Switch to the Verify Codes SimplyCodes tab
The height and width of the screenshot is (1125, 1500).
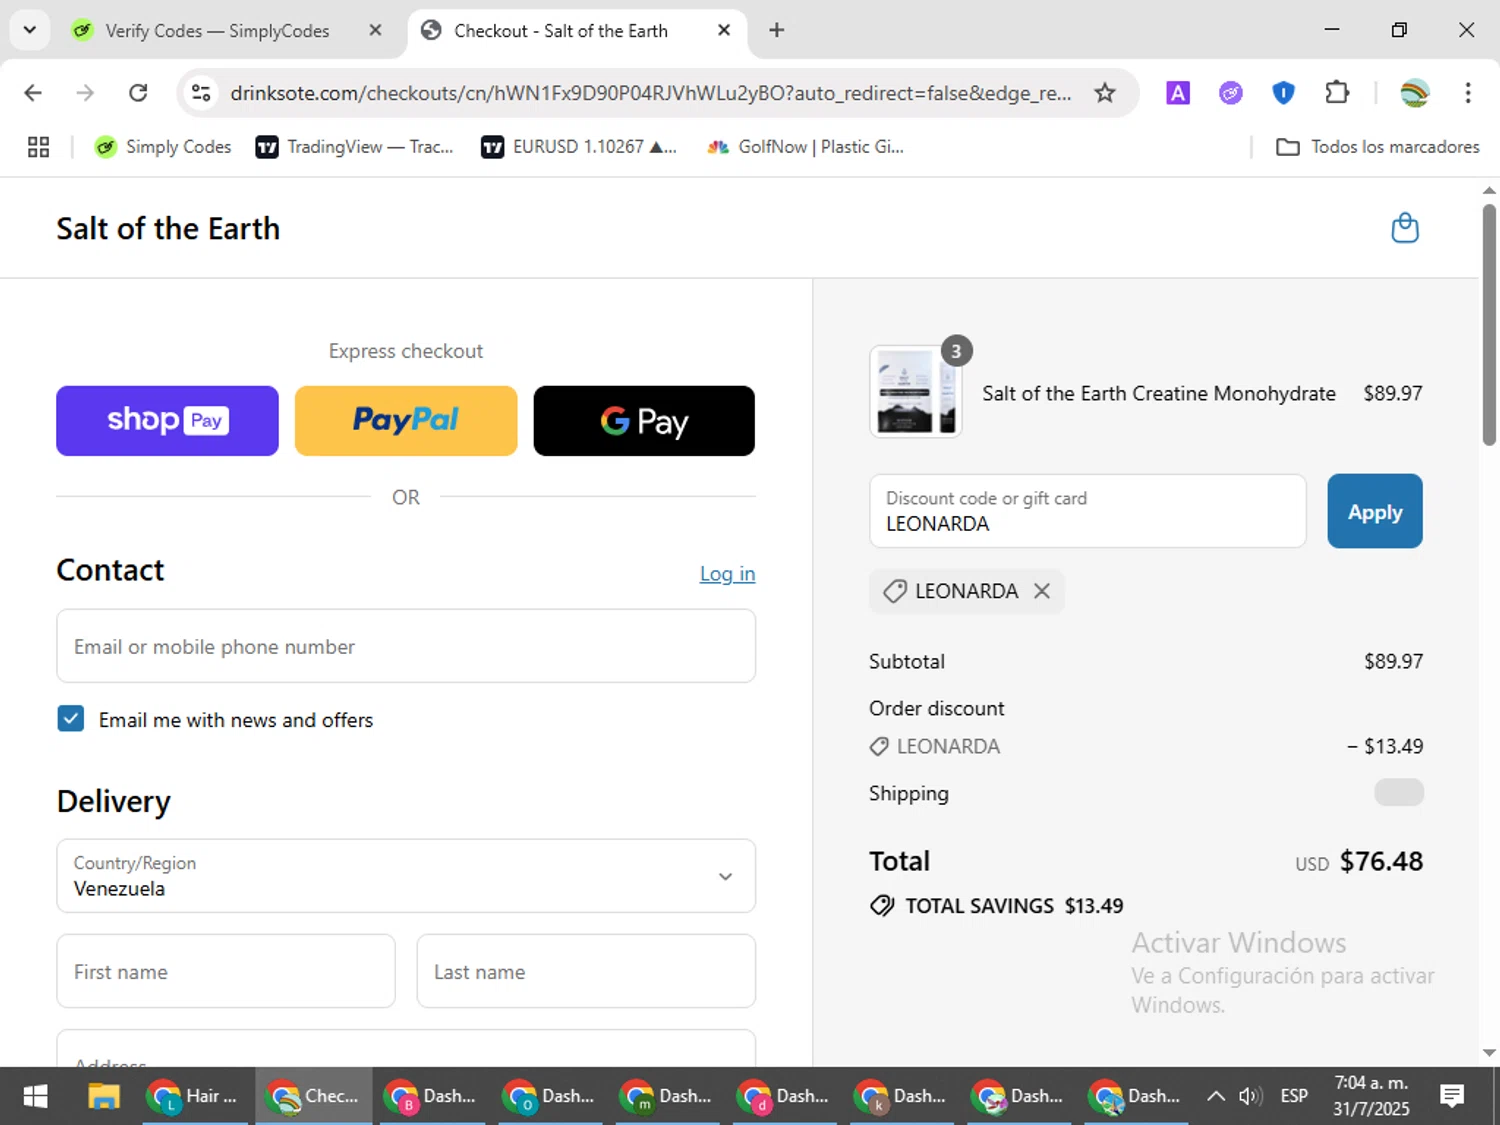217,31
